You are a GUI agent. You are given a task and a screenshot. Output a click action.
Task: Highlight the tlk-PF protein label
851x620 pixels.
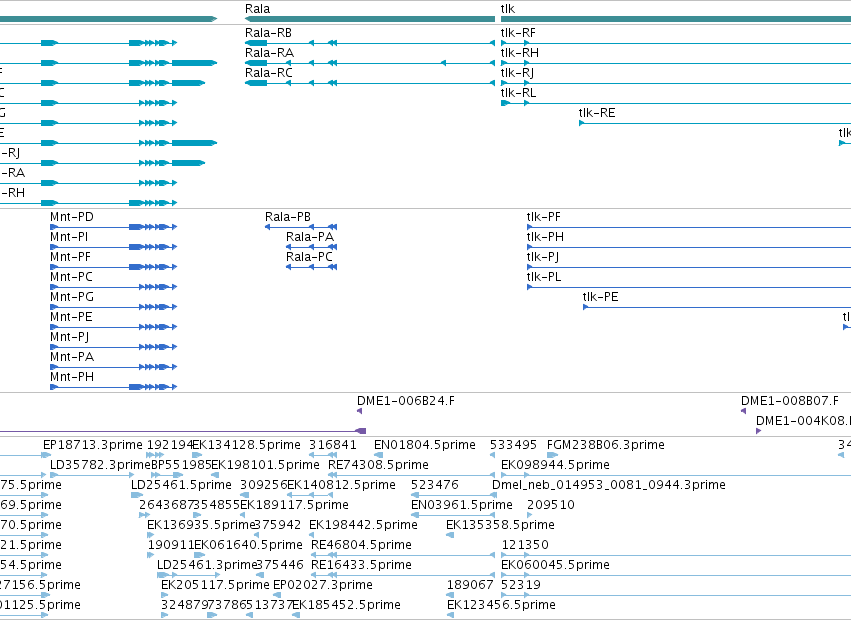click(x=543, y=217)
